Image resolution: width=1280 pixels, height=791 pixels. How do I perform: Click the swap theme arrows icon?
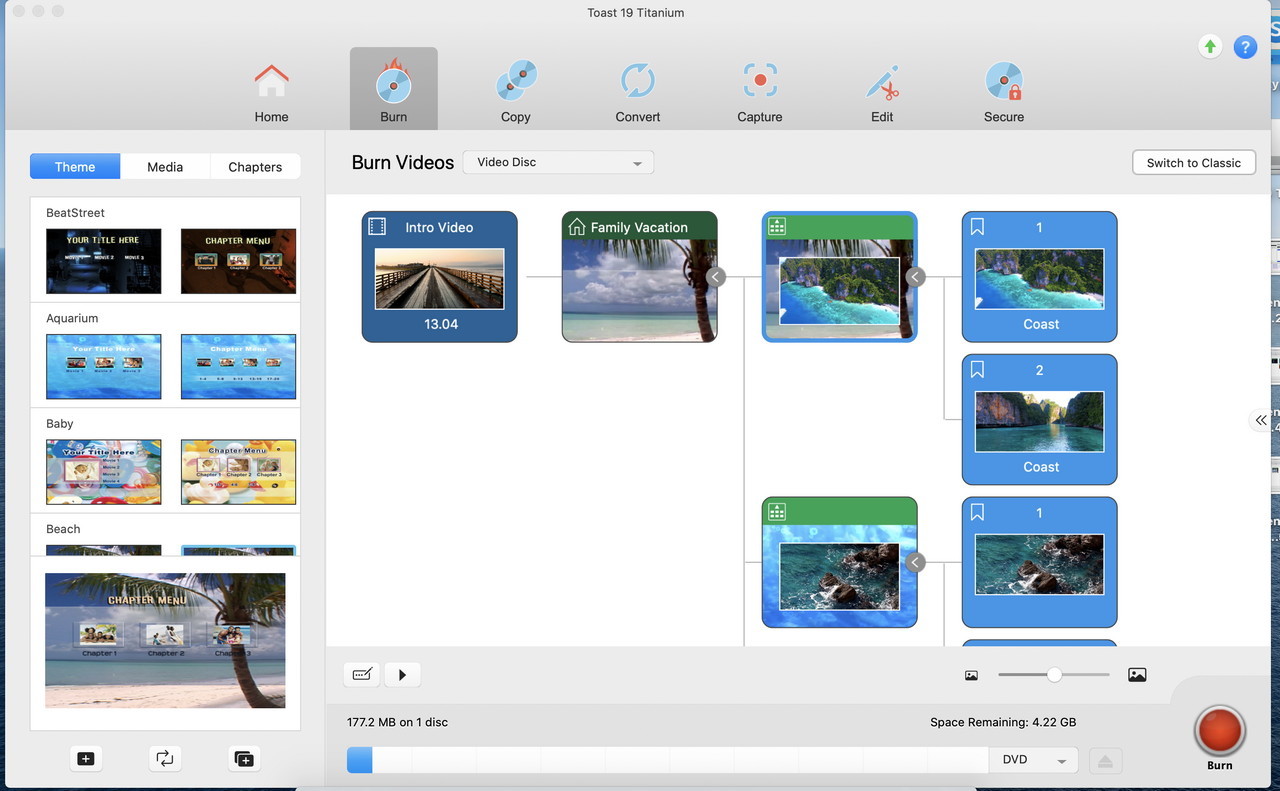tap(164, 758)
